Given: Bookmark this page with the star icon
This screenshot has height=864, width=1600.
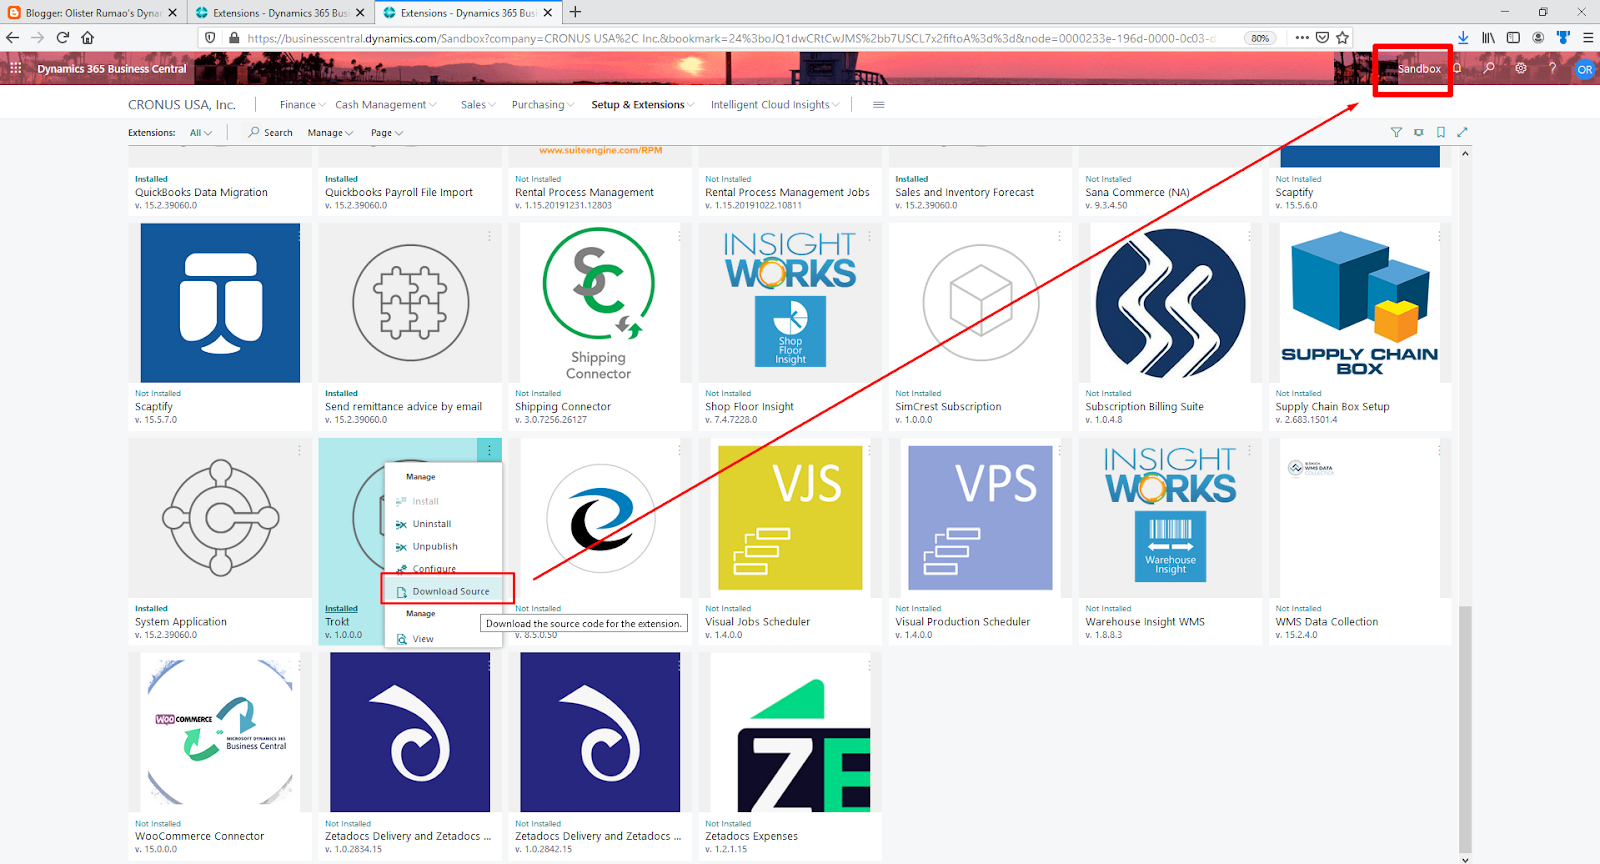Looking at the screenshot, I should pos(1343,38).
